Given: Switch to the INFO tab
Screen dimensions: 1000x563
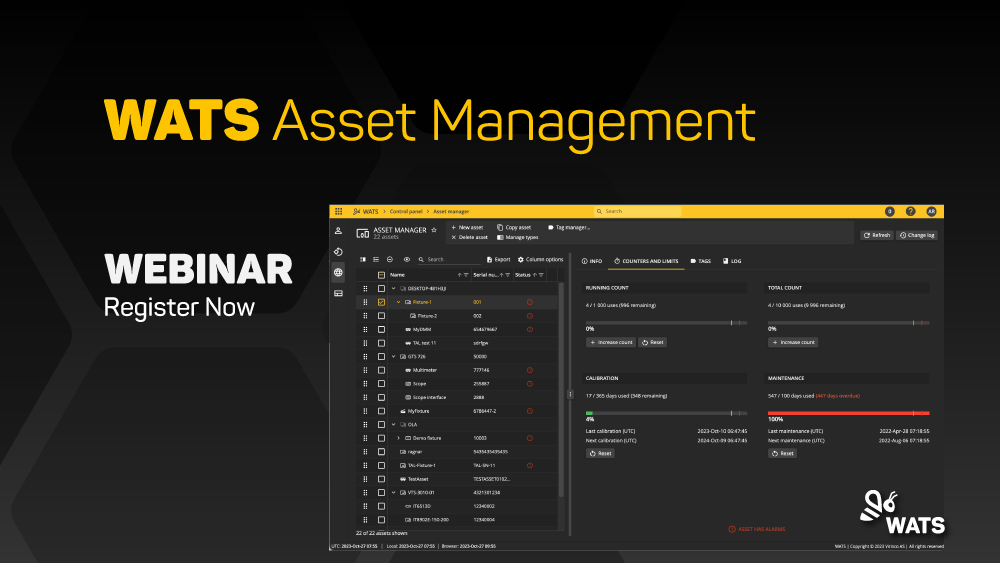Looking at the screenshot, I should pos(592,261).
